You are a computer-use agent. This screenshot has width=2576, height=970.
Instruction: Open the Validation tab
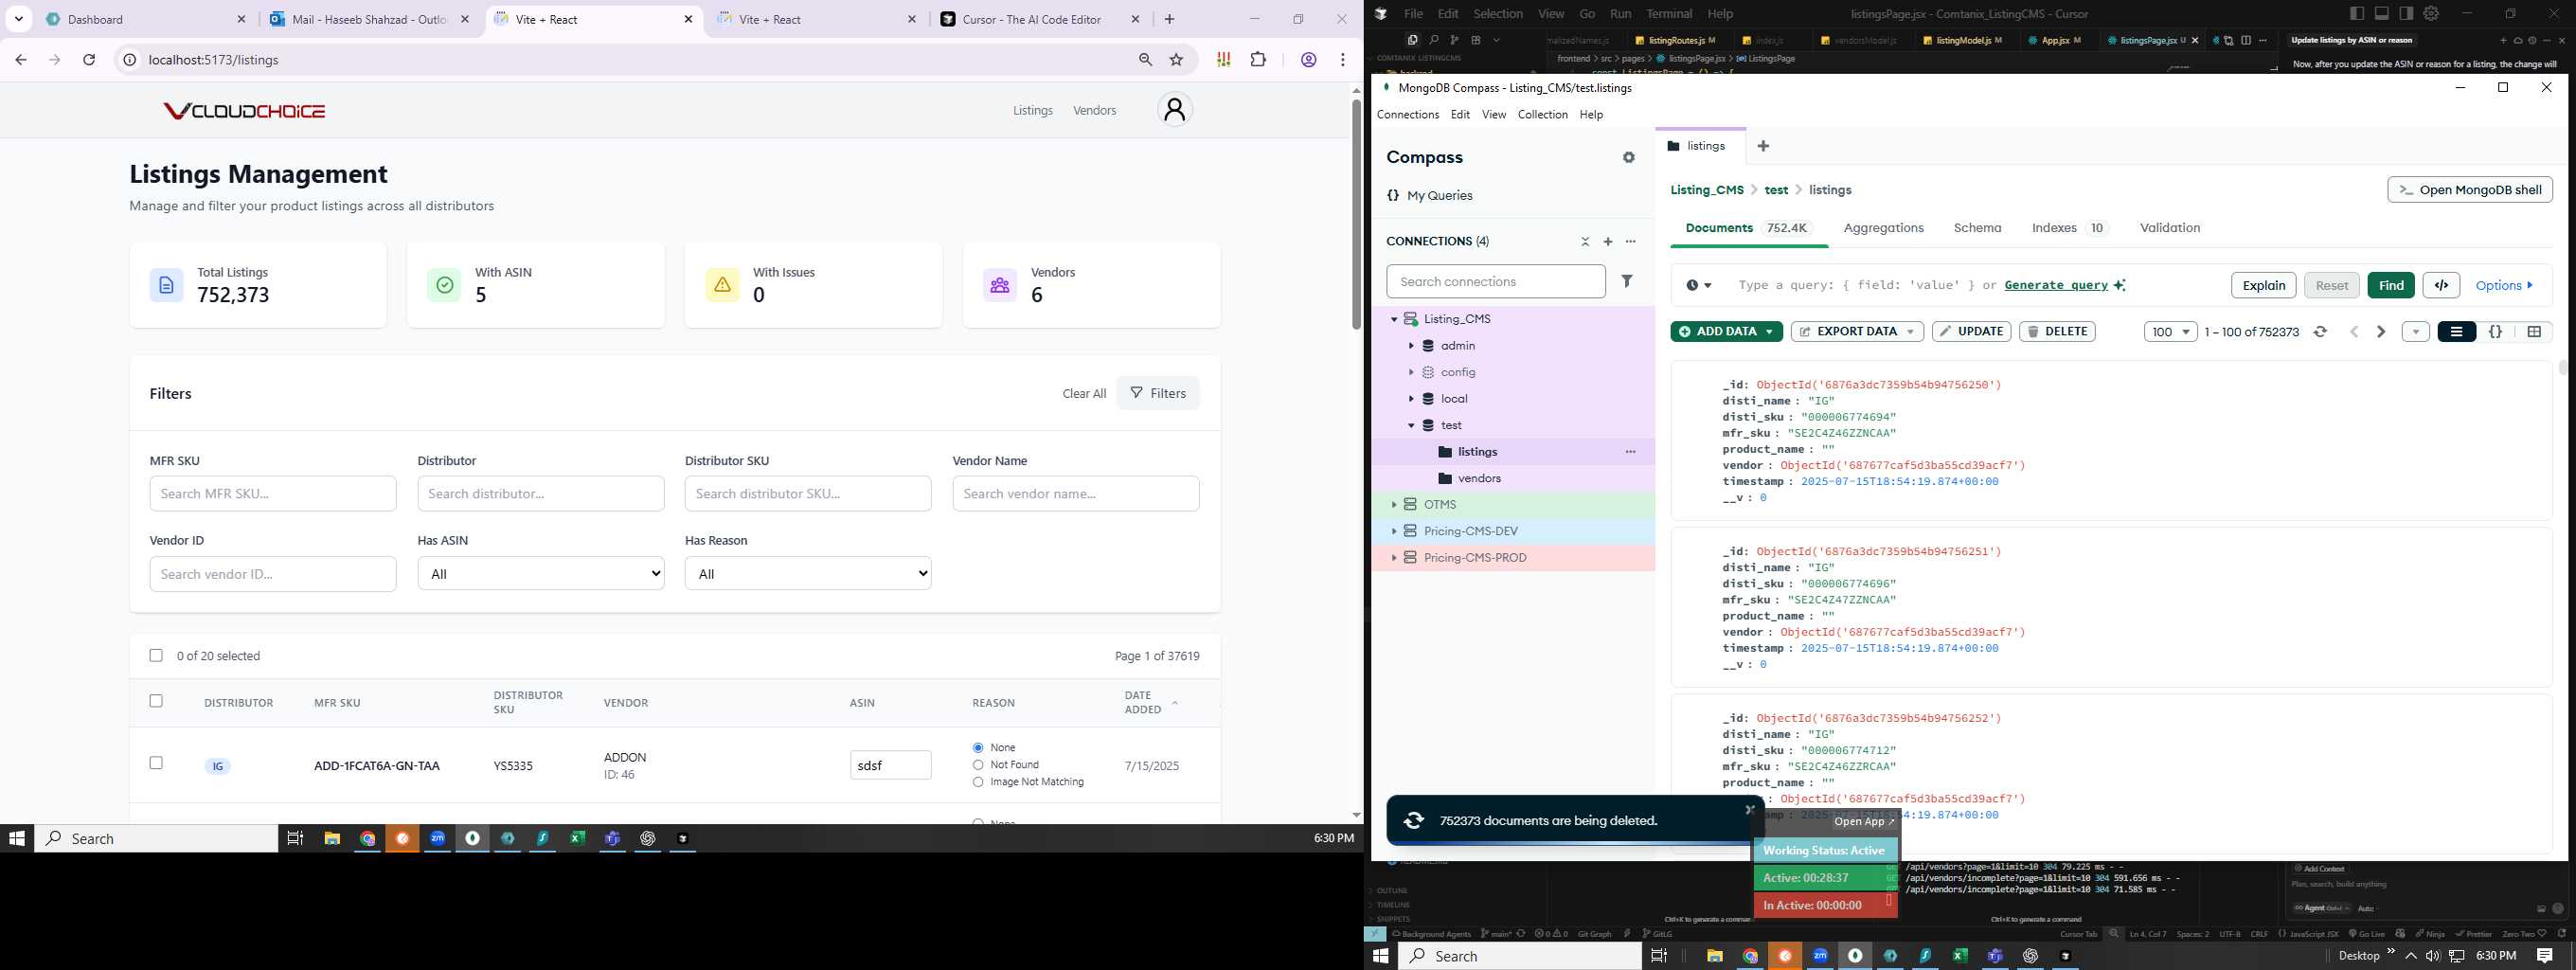2170,228
